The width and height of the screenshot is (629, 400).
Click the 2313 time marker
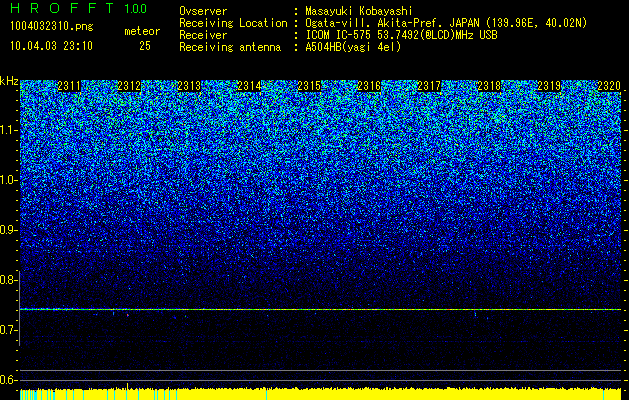pos(189,86)
